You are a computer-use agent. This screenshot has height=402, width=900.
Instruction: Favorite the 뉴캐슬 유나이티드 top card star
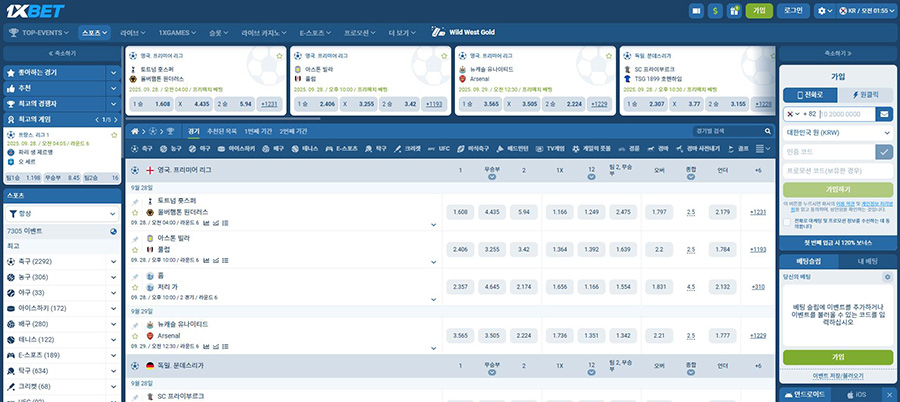tap(608, 56)
